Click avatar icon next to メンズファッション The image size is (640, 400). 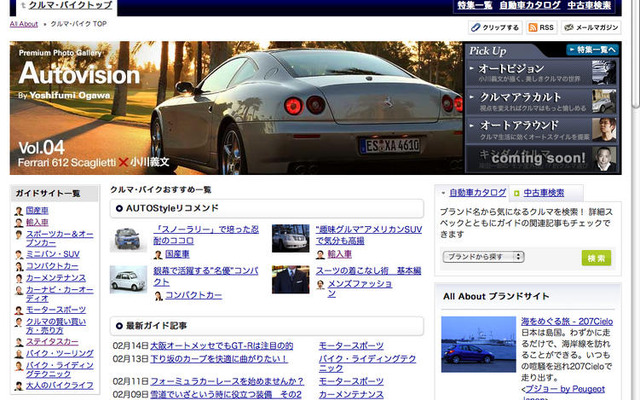pyautogui.click(x=320, y=284)
